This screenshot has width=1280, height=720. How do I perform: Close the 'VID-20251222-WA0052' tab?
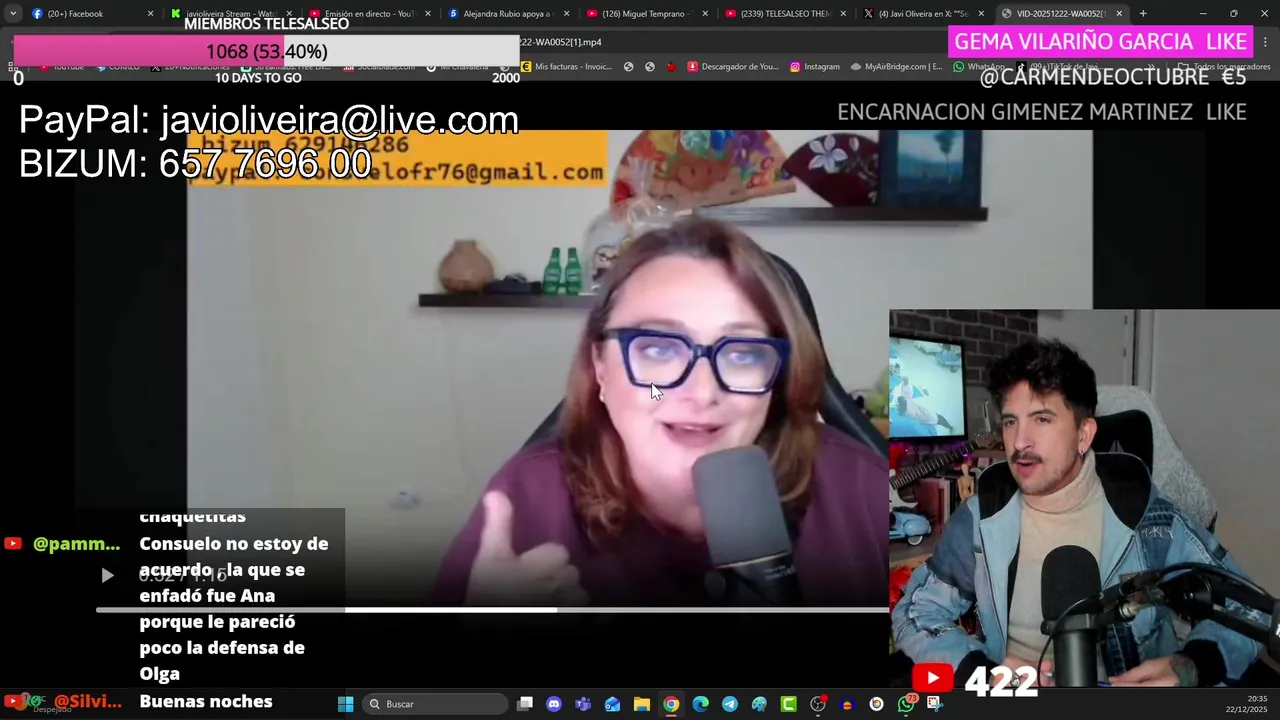click(1119, 14)
